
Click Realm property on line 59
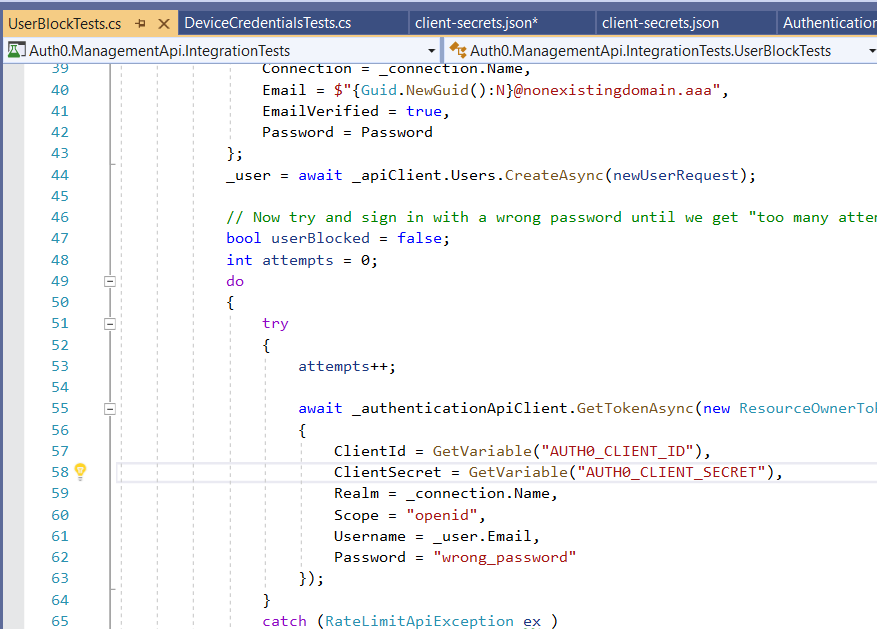[x=356, y=493]
